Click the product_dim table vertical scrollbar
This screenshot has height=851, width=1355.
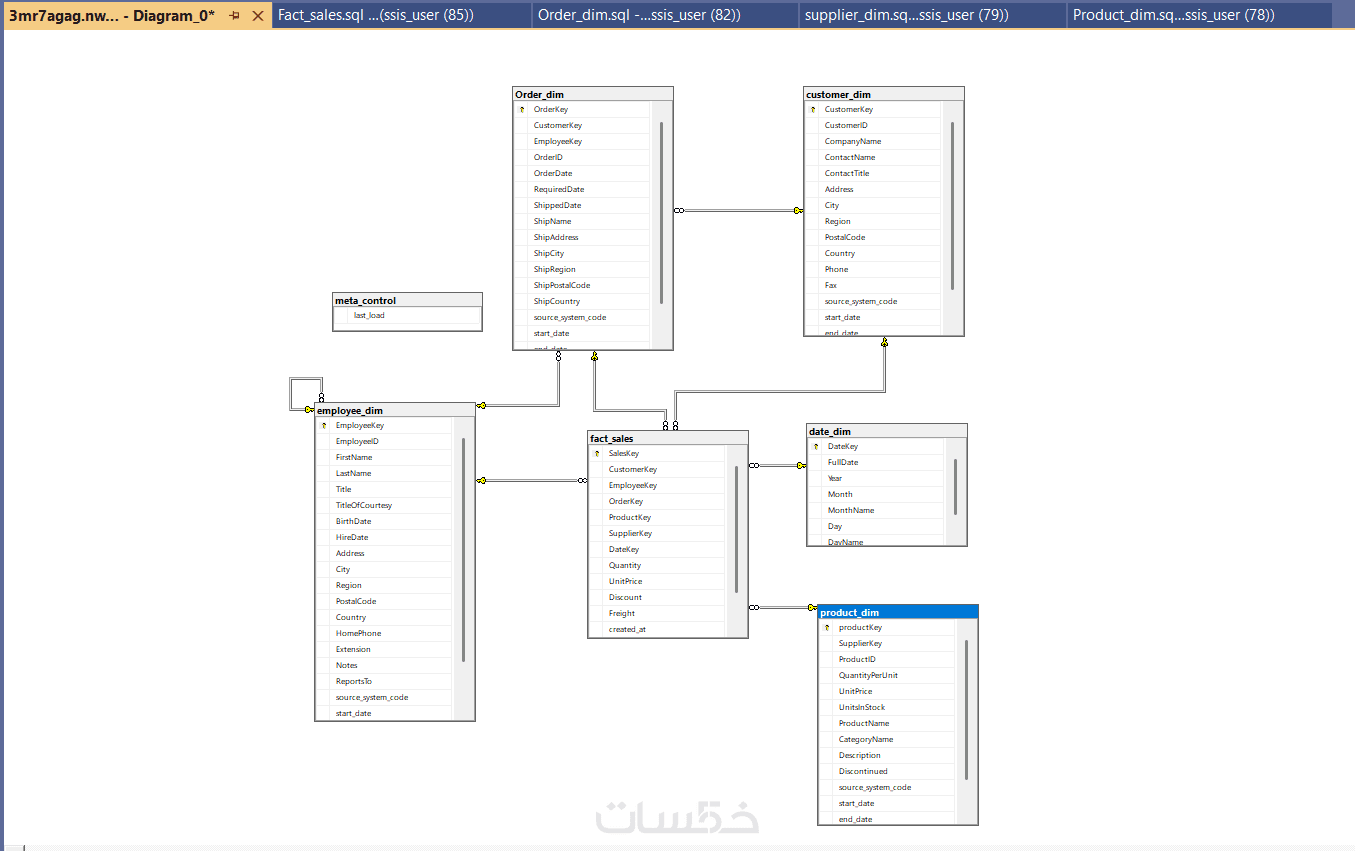[x=966, y=710]
